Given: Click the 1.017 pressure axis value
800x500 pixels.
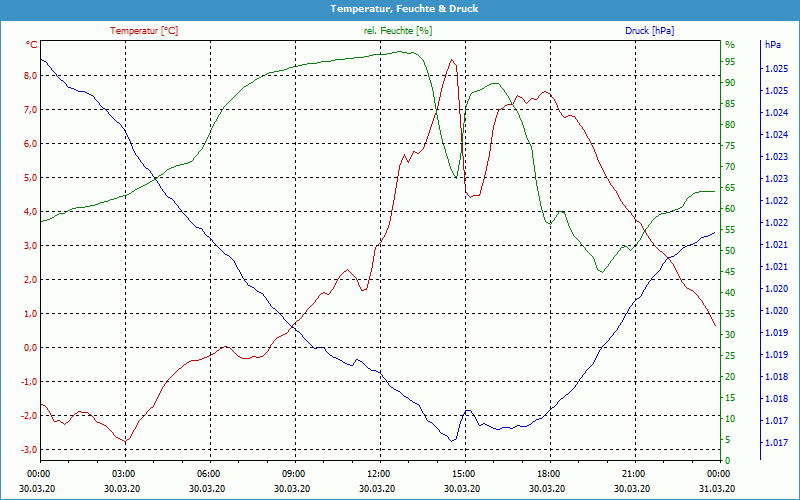Looking at the screenshot, I should click(x=775, y=443).
